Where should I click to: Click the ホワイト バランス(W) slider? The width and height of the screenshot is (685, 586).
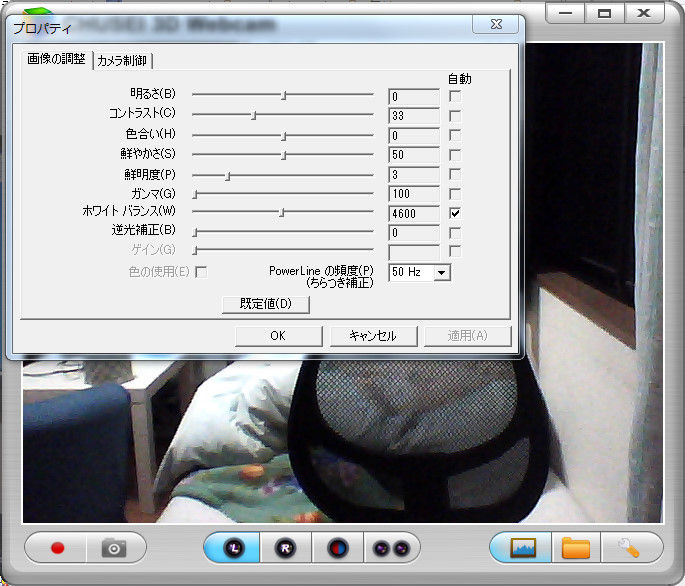click(283, 212)
